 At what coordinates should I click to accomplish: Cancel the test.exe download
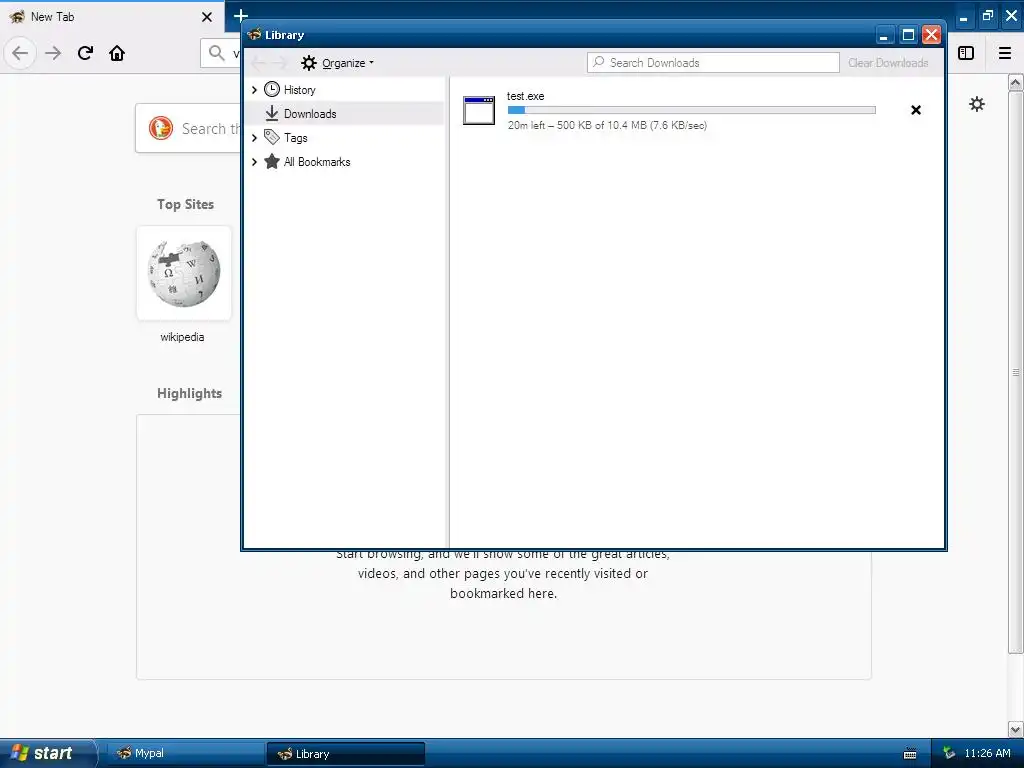pyautogui.click(x=916, y=110)
